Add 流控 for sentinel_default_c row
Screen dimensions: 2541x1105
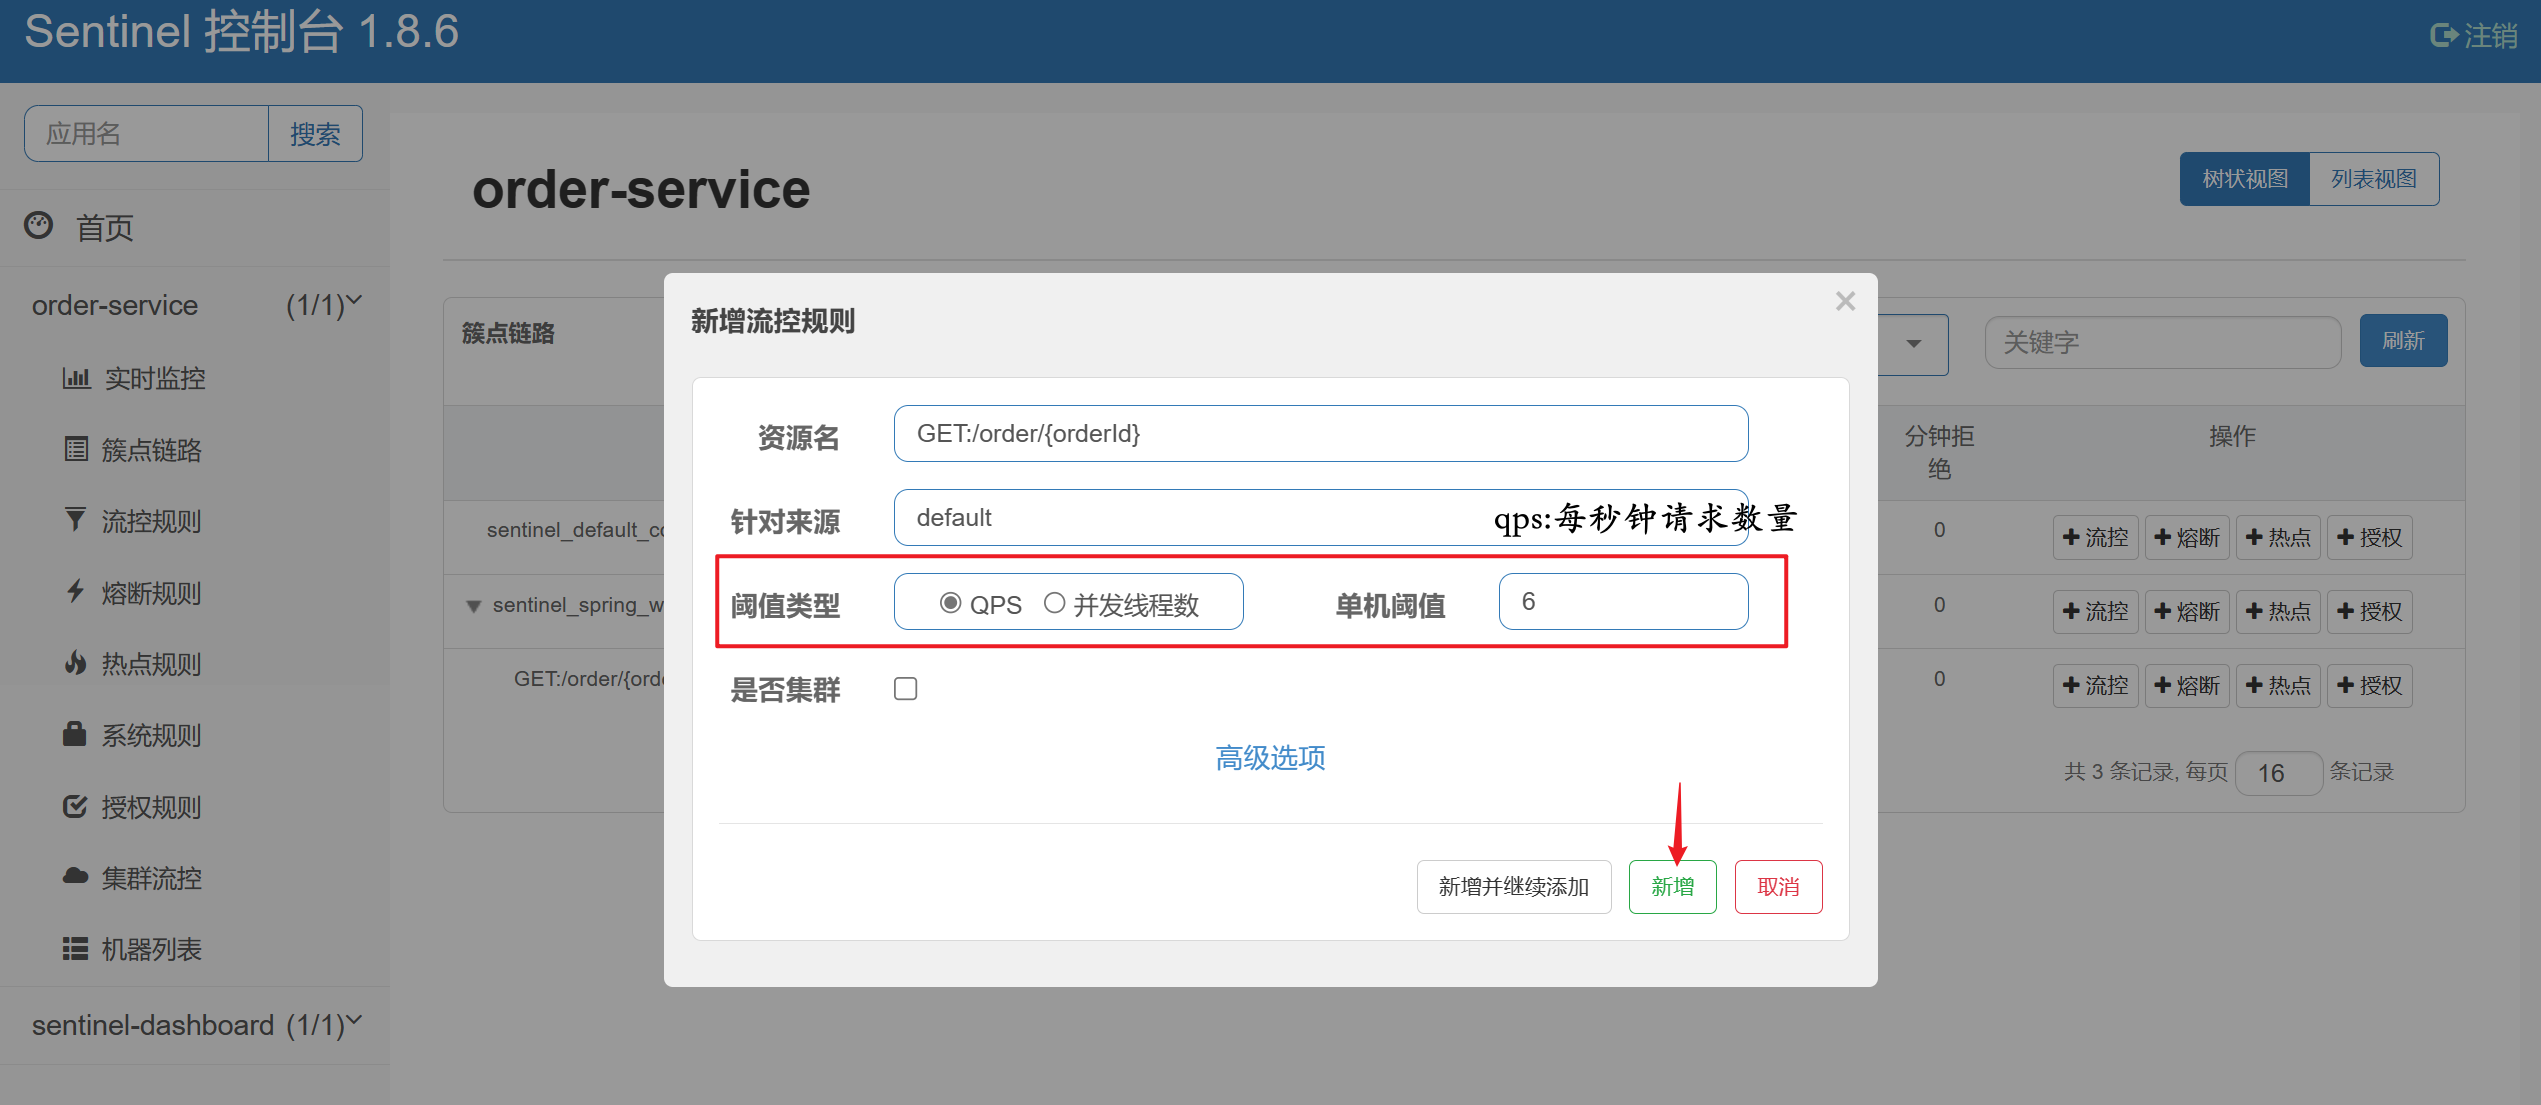tap(2095, 538)
